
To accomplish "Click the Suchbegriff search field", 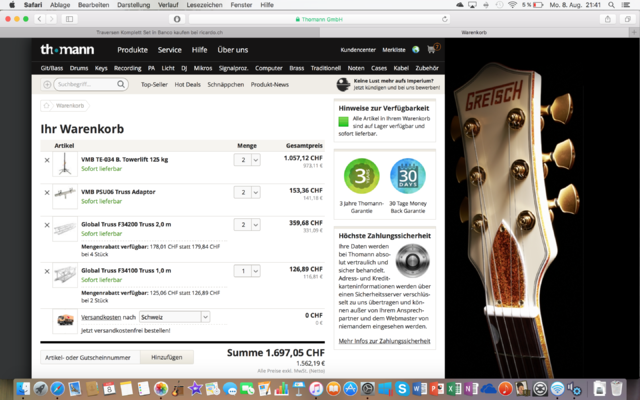I will (x=91, y=84).
